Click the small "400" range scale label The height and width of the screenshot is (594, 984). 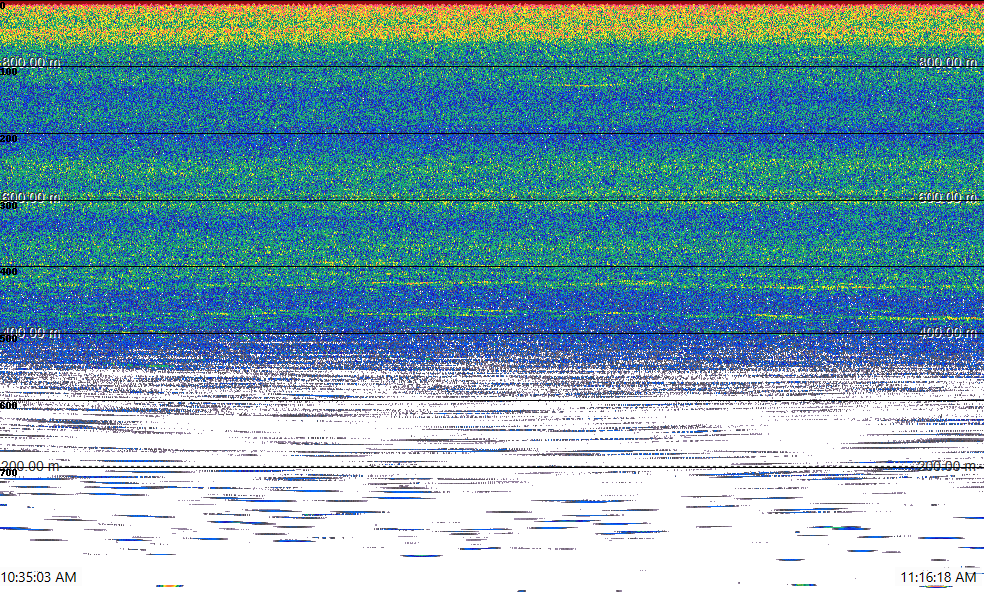9,272
